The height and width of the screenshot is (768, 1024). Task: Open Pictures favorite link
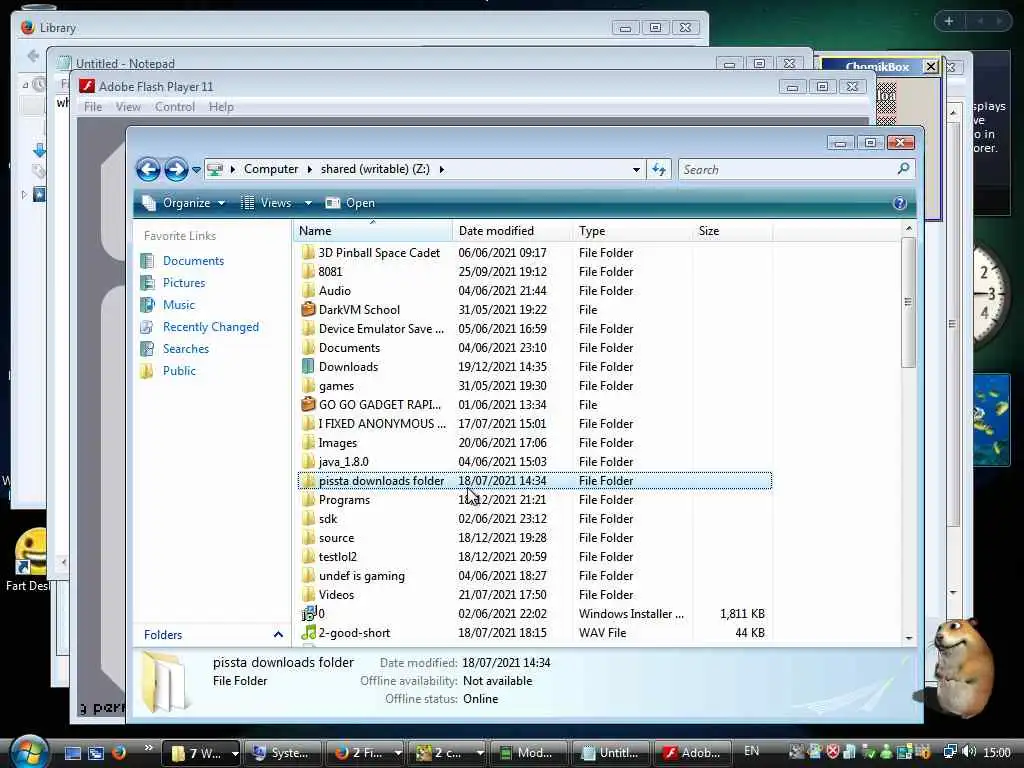pos(184,283)
